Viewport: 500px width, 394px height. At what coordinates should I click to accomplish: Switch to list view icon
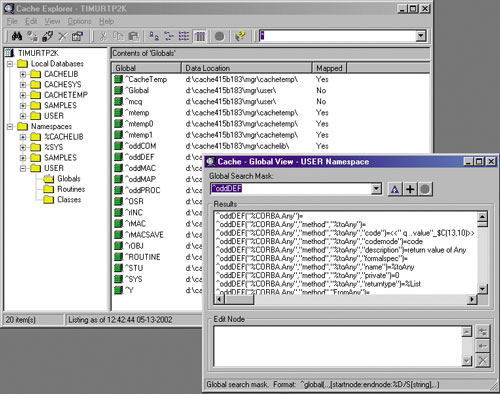[x=184, y=36]
